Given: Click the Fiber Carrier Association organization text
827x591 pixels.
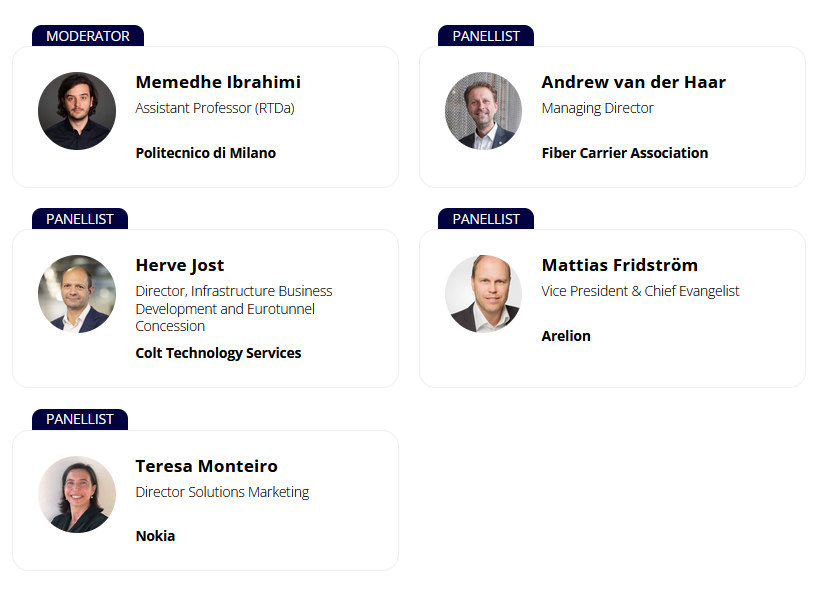Looking at the screenshot, I should click(x=624, y=153).
